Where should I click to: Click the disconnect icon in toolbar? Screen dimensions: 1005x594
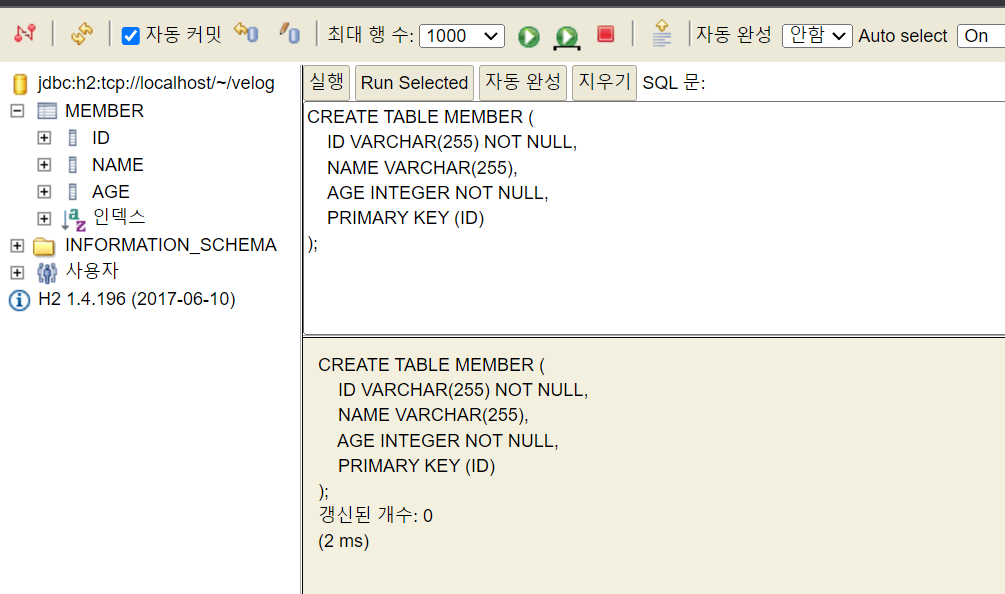25,33
